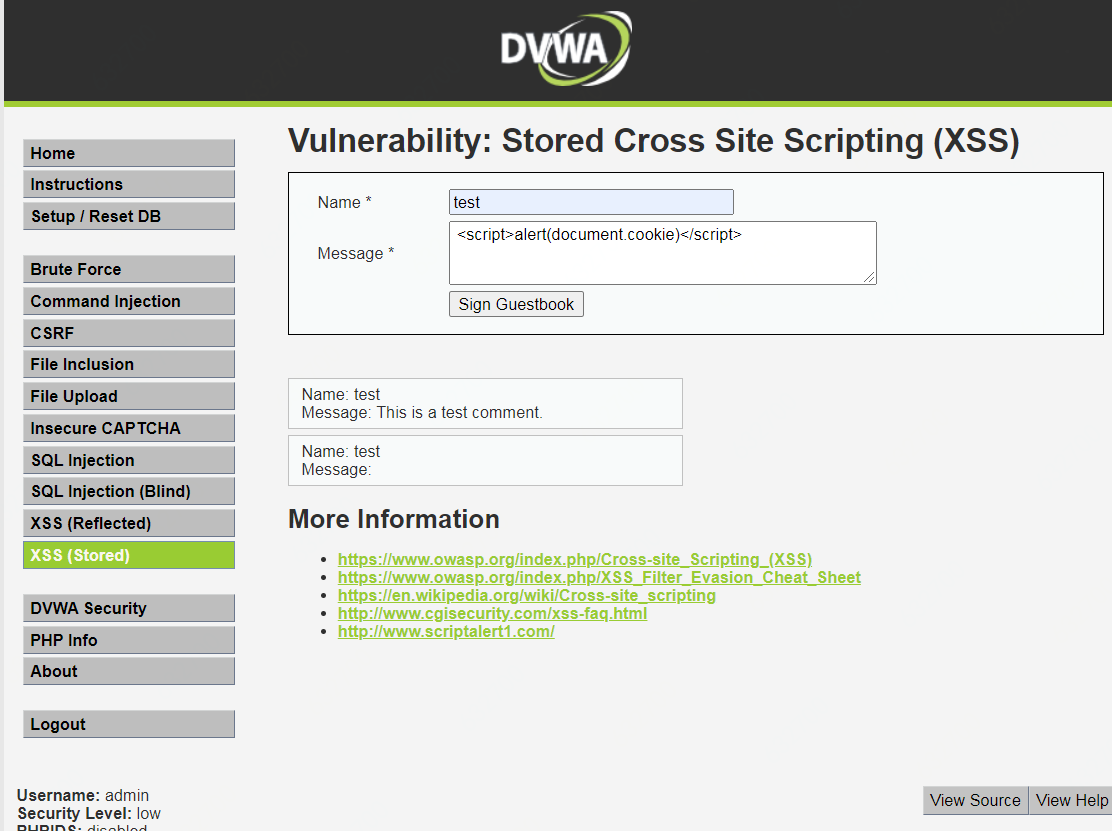Screen dimensions: 1112x831
Task: Log out of DVWA
Action: click(128, 723)
